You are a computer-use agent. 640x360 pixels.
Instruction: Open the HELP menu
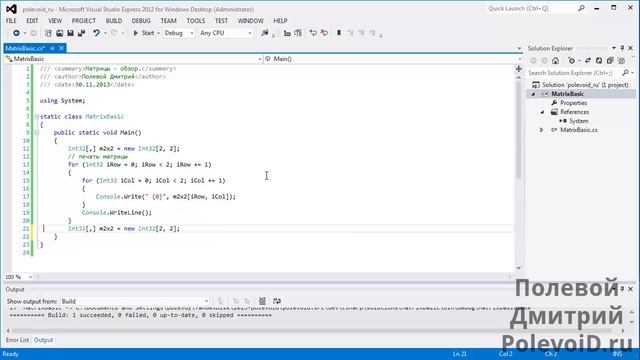[280, 21]
